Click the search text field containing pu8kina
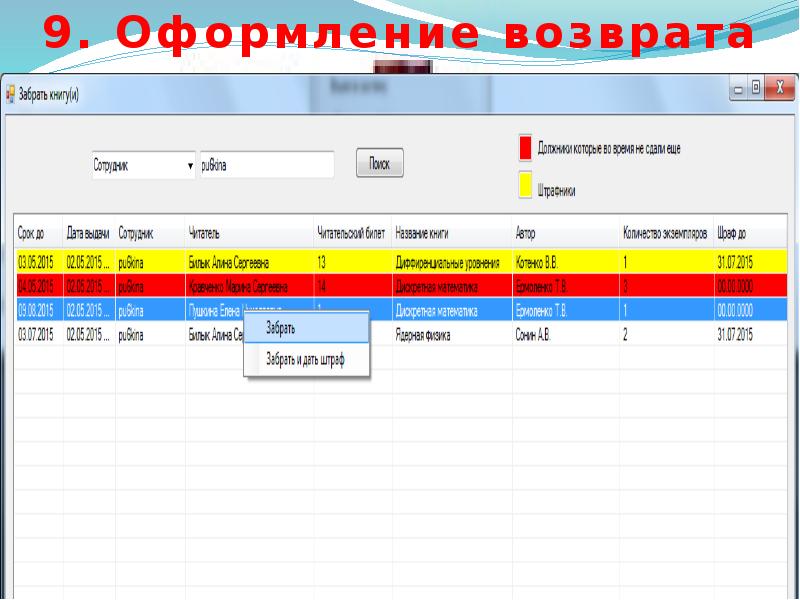 pos(267,165)
